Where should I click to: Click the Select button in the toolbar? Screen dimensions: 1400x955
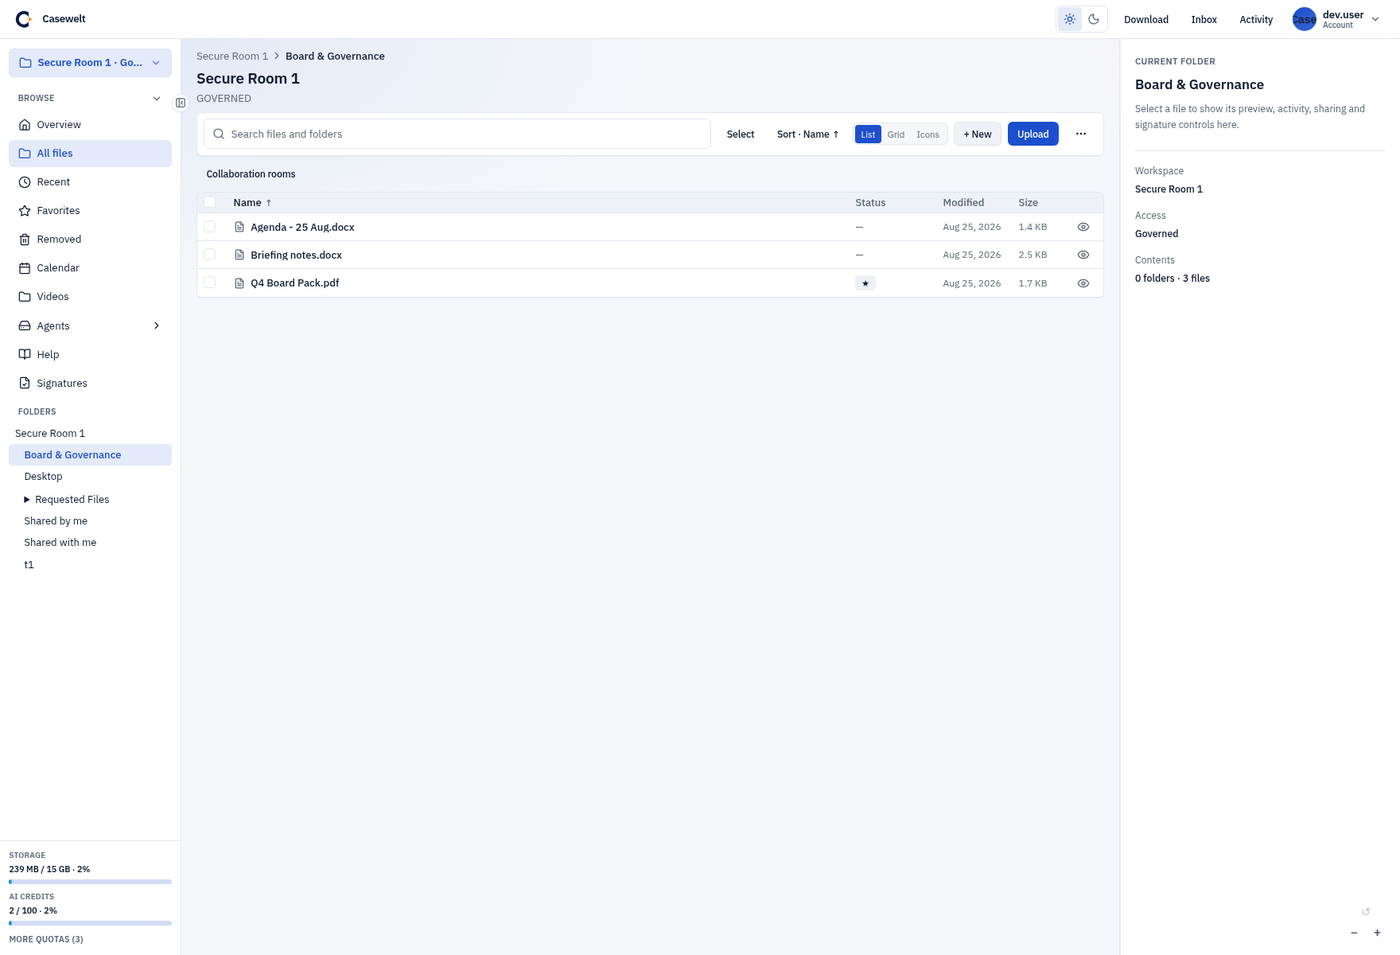pyautogui.click(x=740, y=134)
